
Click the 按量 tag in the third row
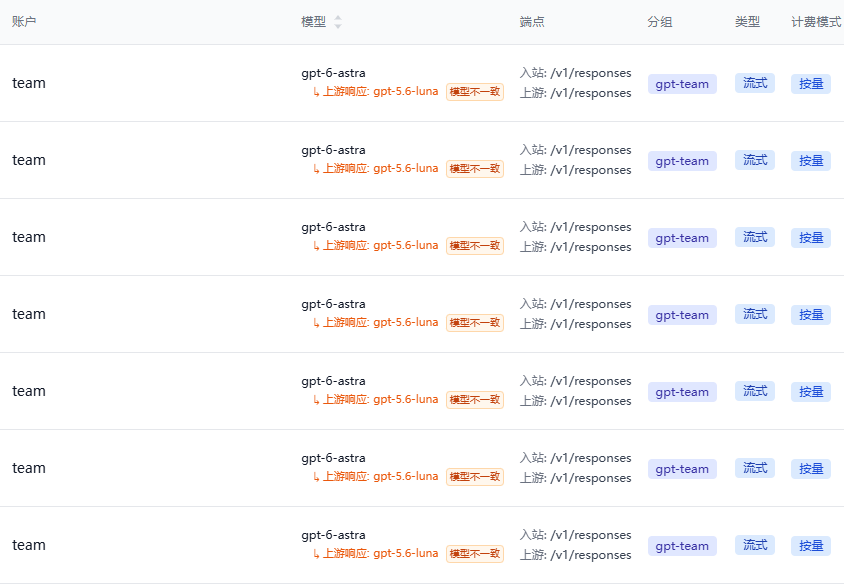(x=811, y=237)
